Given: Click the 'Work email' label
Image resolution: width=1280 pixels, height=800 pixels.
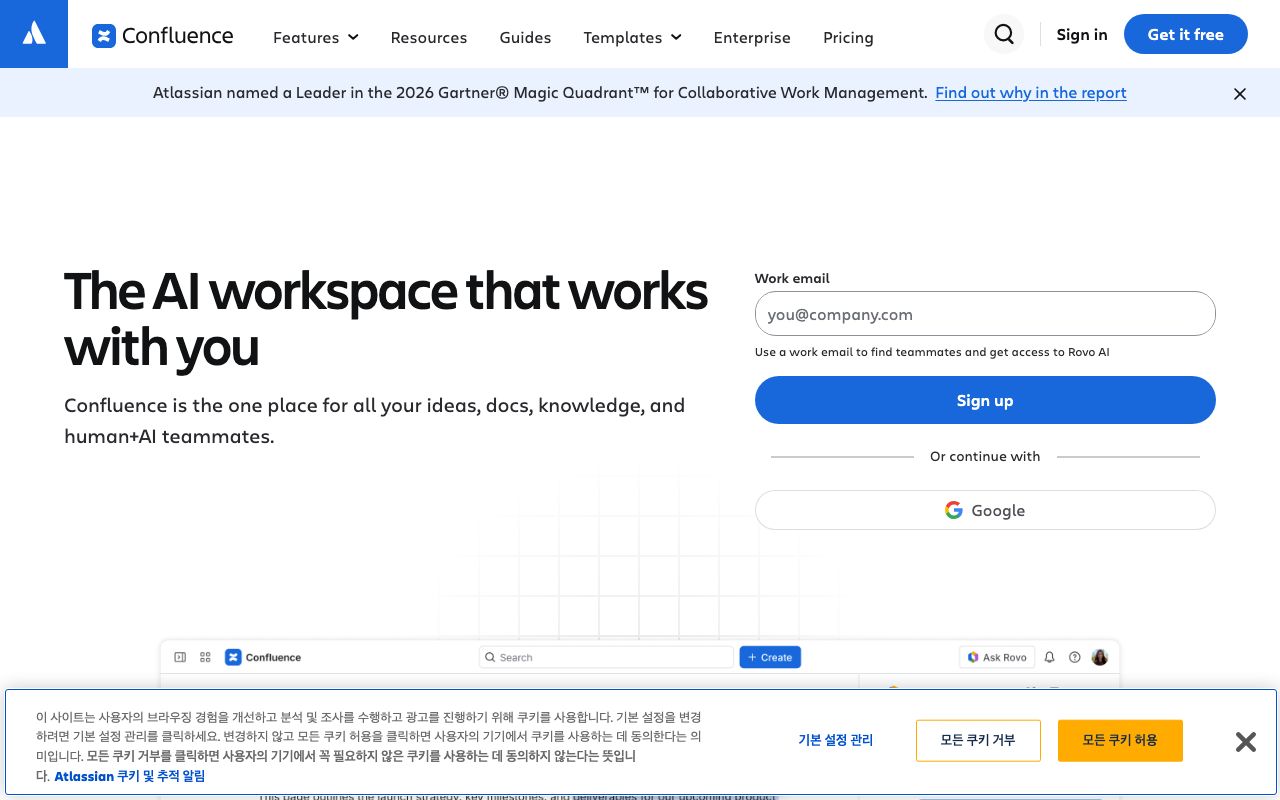Looking at the screenshot, I should (792, 278).
